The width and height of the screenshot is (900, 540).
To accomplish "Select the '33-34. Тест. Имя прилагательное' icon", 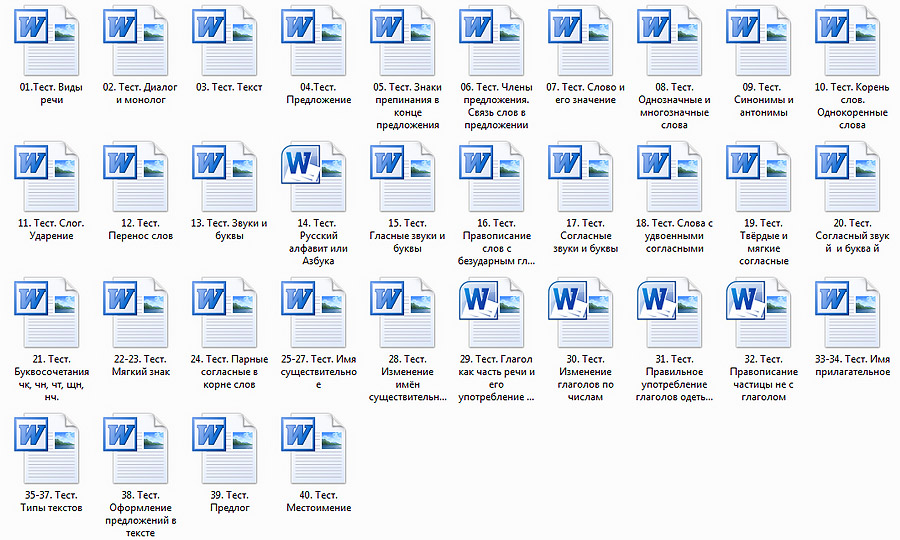I will (848, 313).
